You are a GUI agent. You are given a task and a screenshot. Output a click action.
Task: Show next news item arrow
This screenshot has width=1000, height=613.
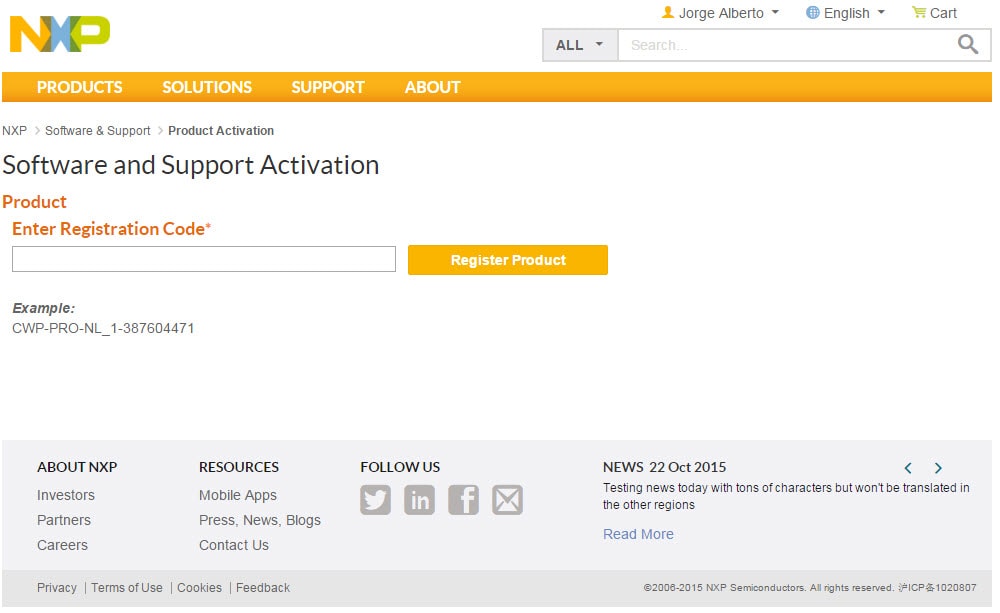click(x=938, y=468)
